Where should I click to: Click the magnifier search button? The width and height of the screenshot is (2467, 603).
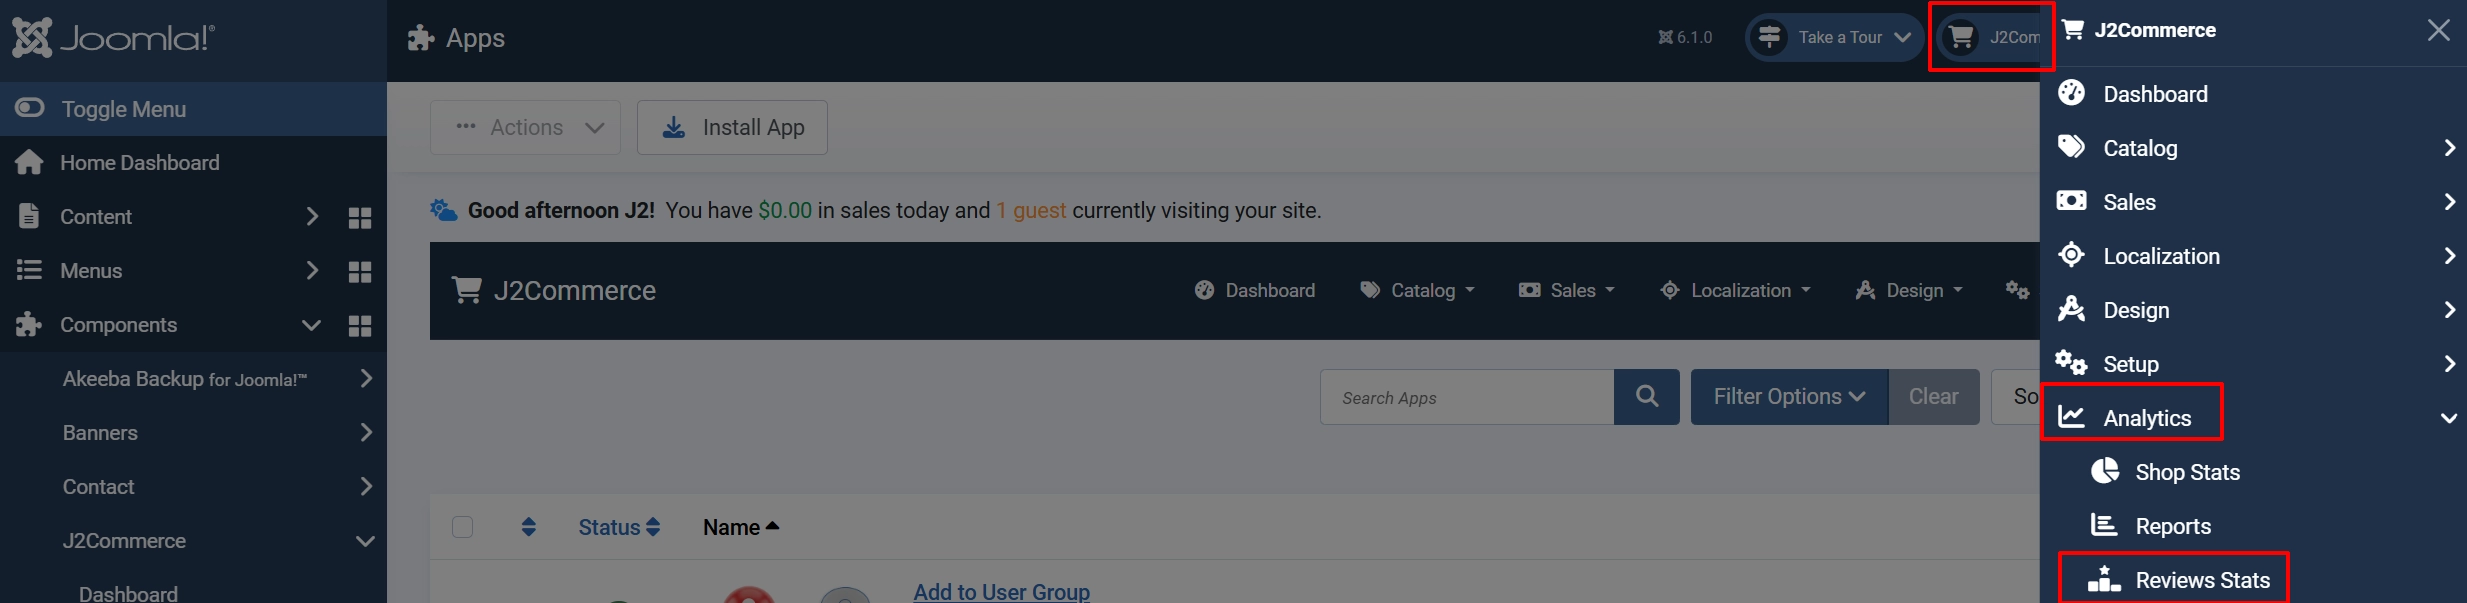[1647, 397]
